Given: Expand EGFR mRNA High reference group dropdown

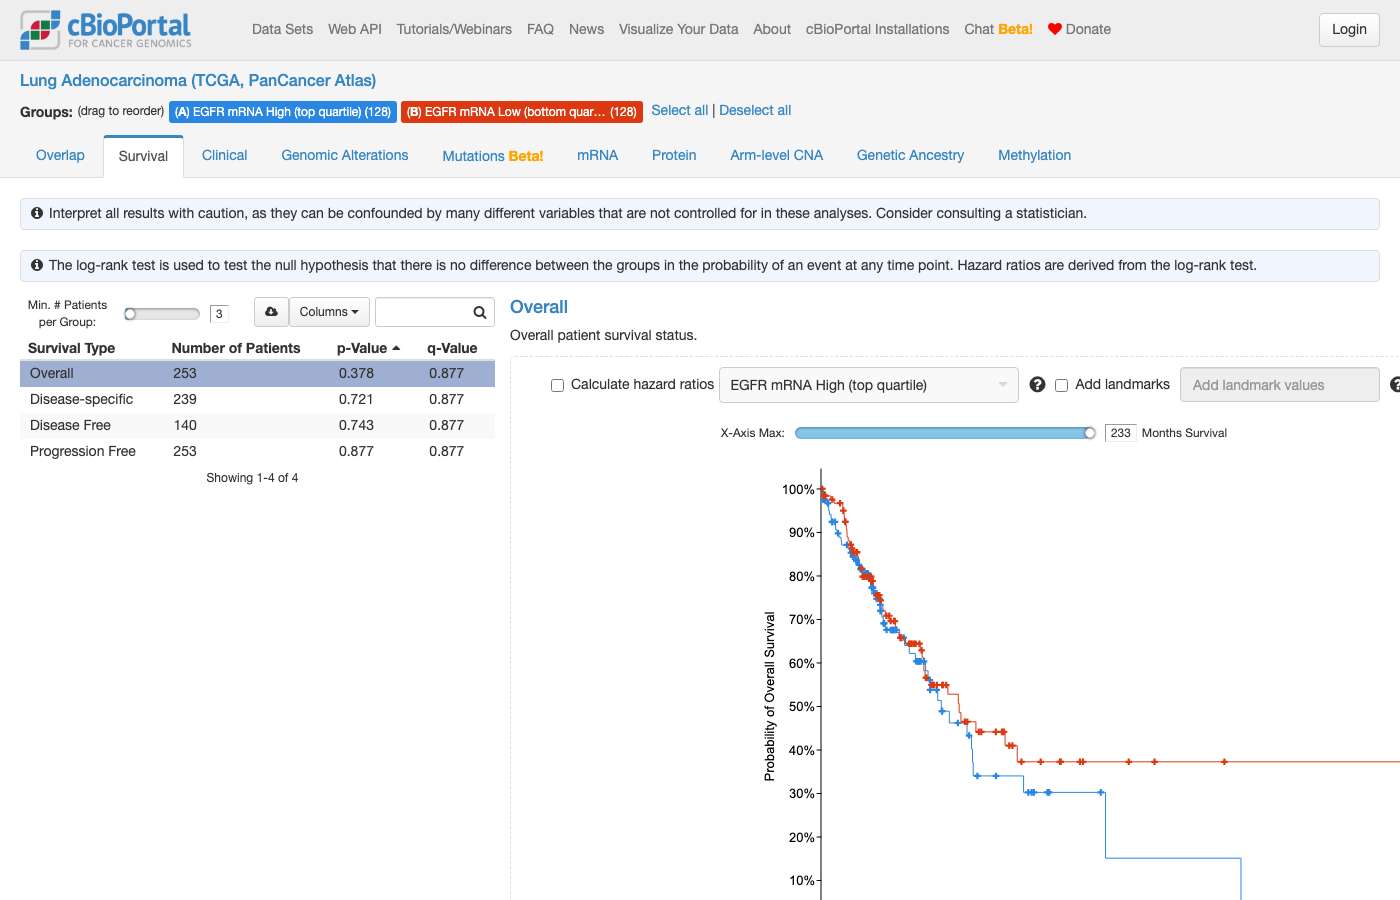Looking at the screenshot, I should pyautogui.click(x=868, y=385).
